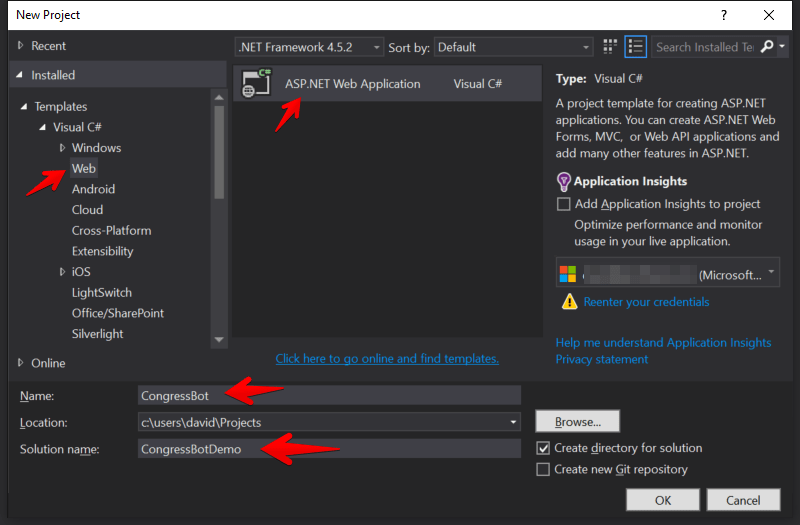The width and height of the screenshot is (800, 525).
Task: Click OK to create the project
Action: tap(663, 500)
